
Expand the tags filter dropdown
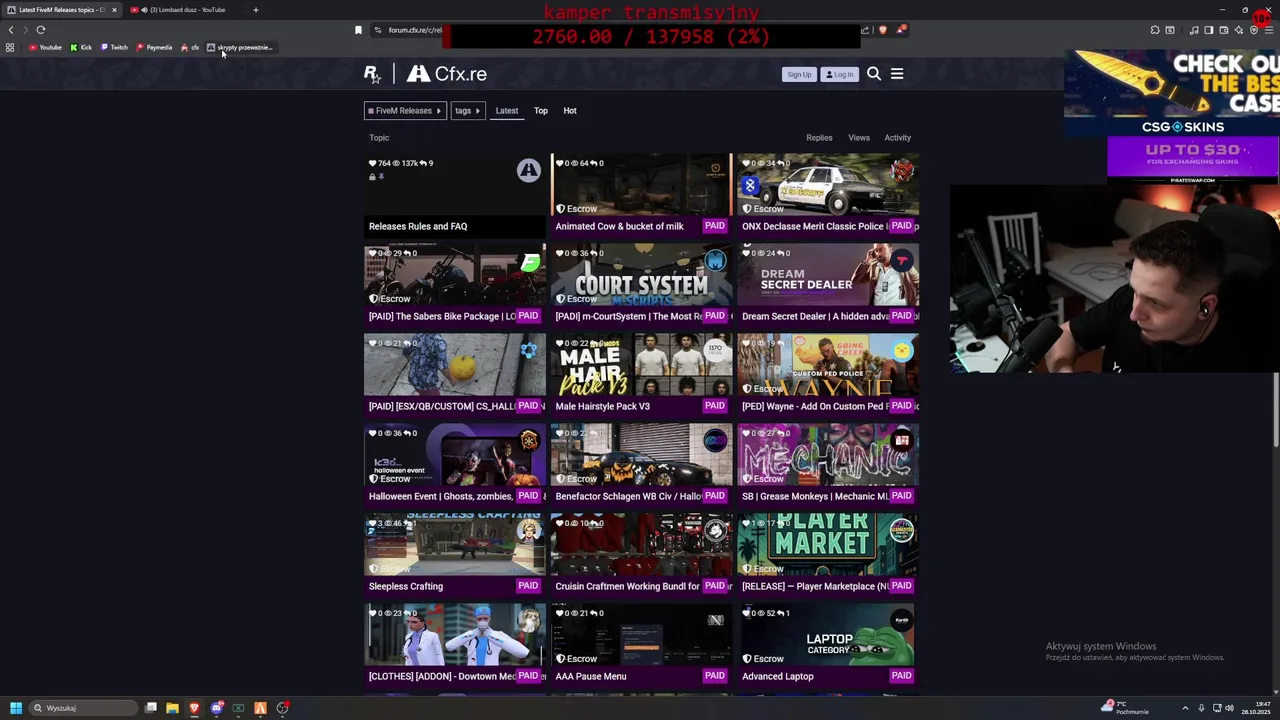point(467,111)
